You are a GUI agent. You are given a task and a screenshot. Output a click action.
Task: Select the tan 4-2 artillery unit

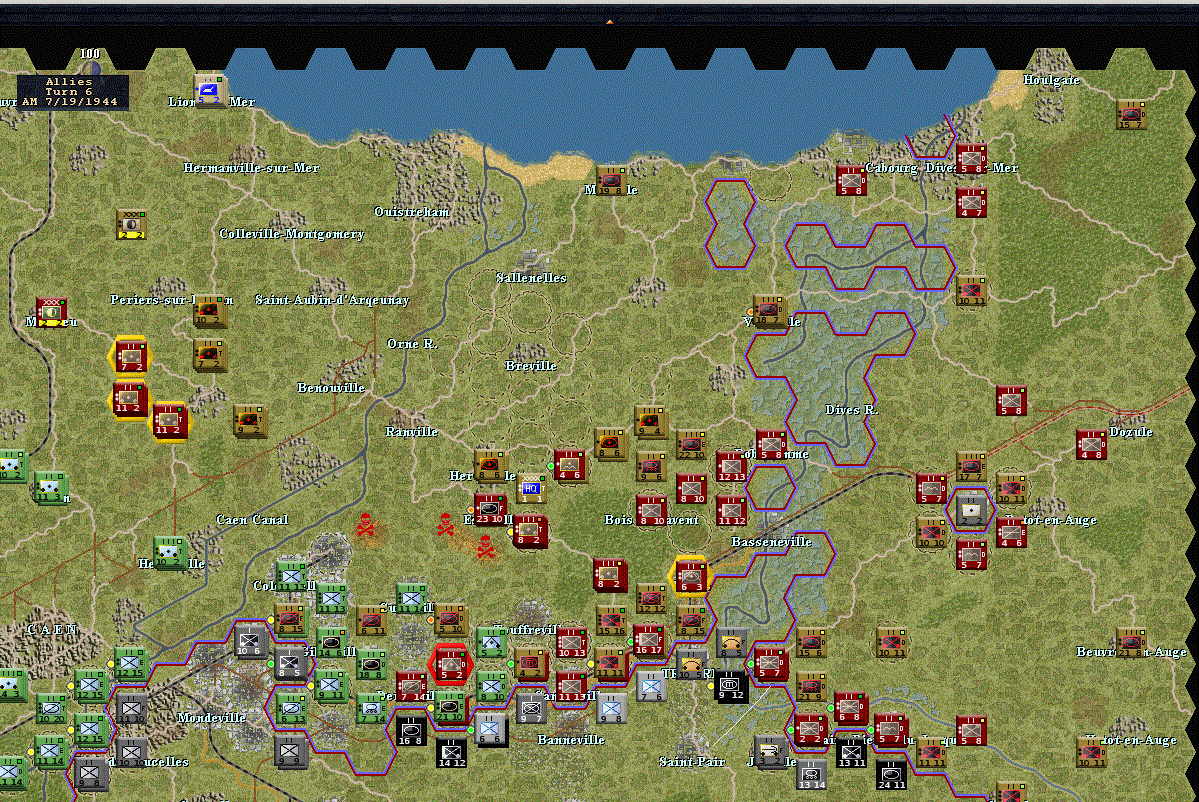pos(531,664)
